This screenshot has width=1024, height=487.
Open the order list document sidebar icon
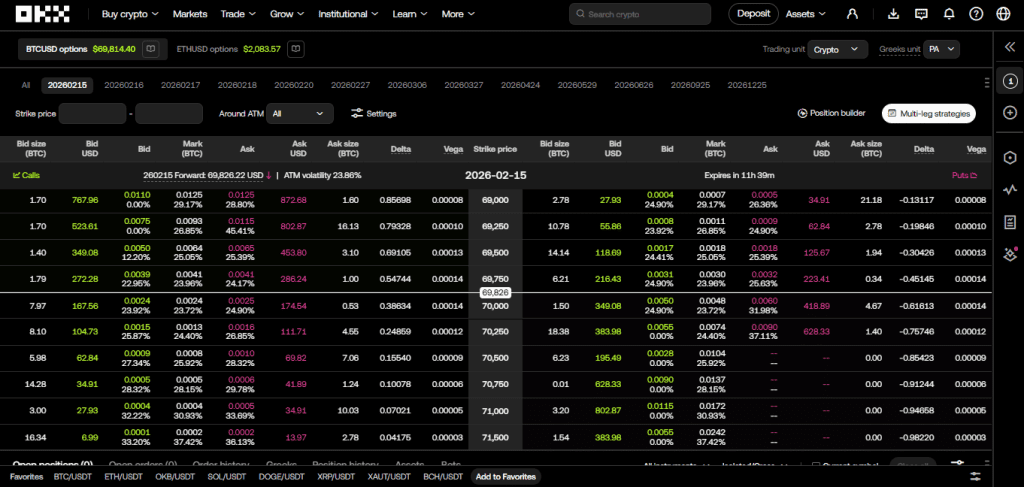coord(1010,223)
